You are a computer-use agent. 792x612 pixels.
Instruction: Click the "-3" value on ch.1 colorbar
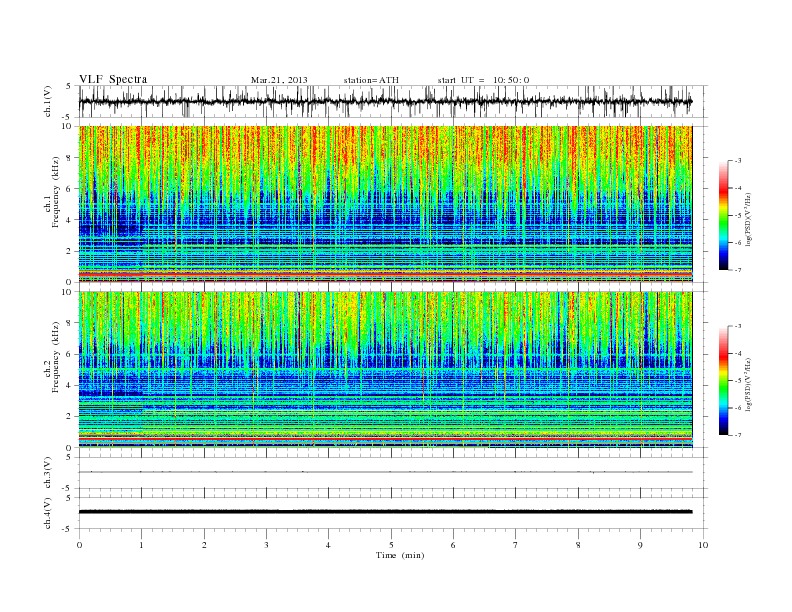[738, 161]
